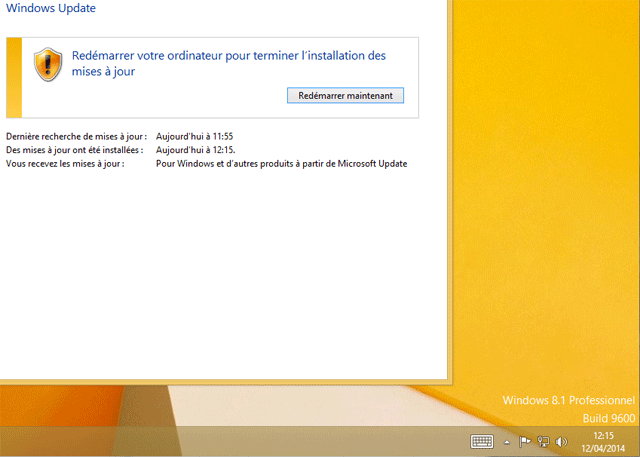Viewport: 640px width, 457px height.
Task: Click the yellow security shield icon
Action: click(x=47, y=64)
